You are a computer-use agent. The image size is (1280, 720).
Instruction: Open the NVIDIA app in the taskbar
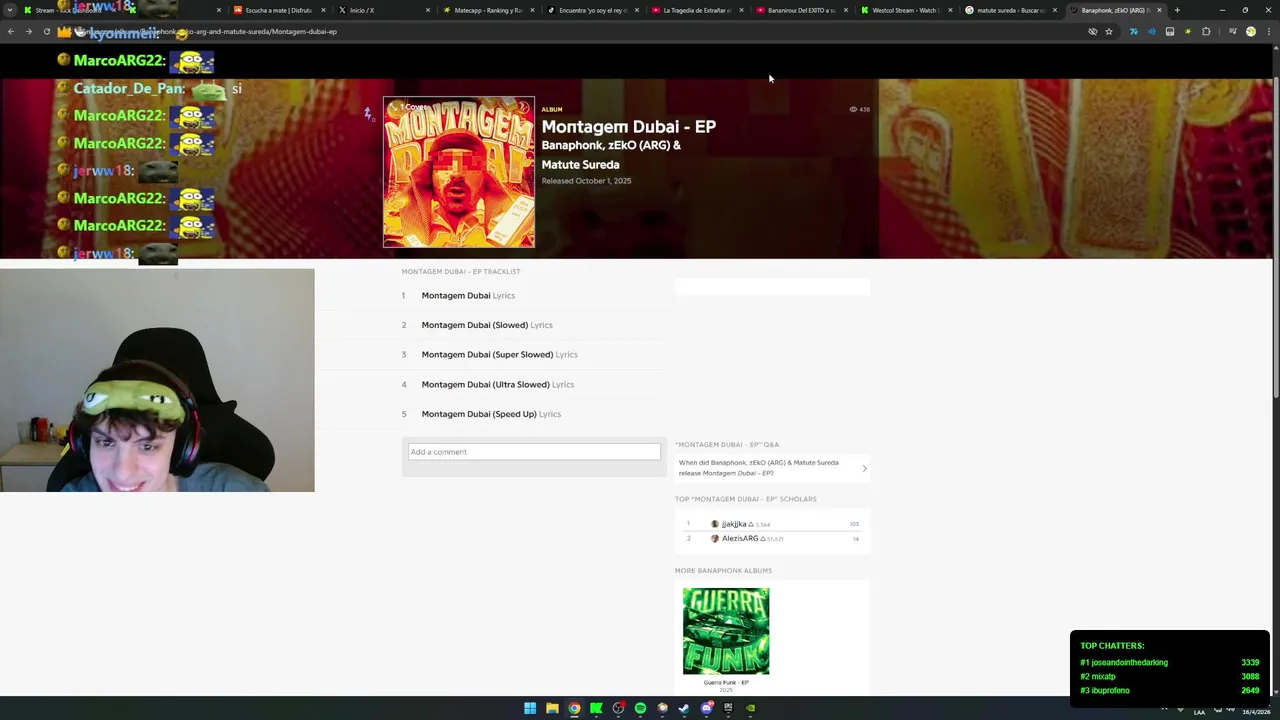click(750, 708)
